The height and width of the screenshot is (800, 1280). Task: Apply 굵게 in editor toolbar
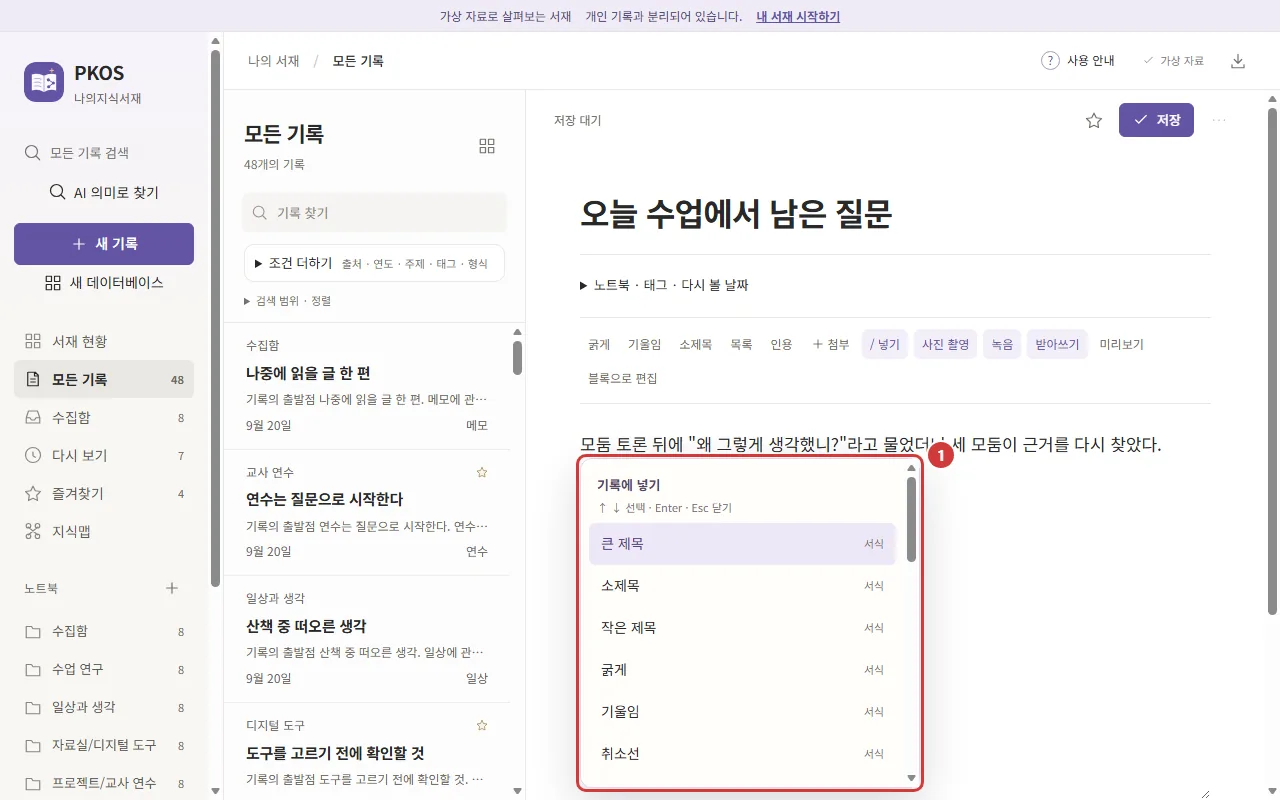(x=599, y=344)
